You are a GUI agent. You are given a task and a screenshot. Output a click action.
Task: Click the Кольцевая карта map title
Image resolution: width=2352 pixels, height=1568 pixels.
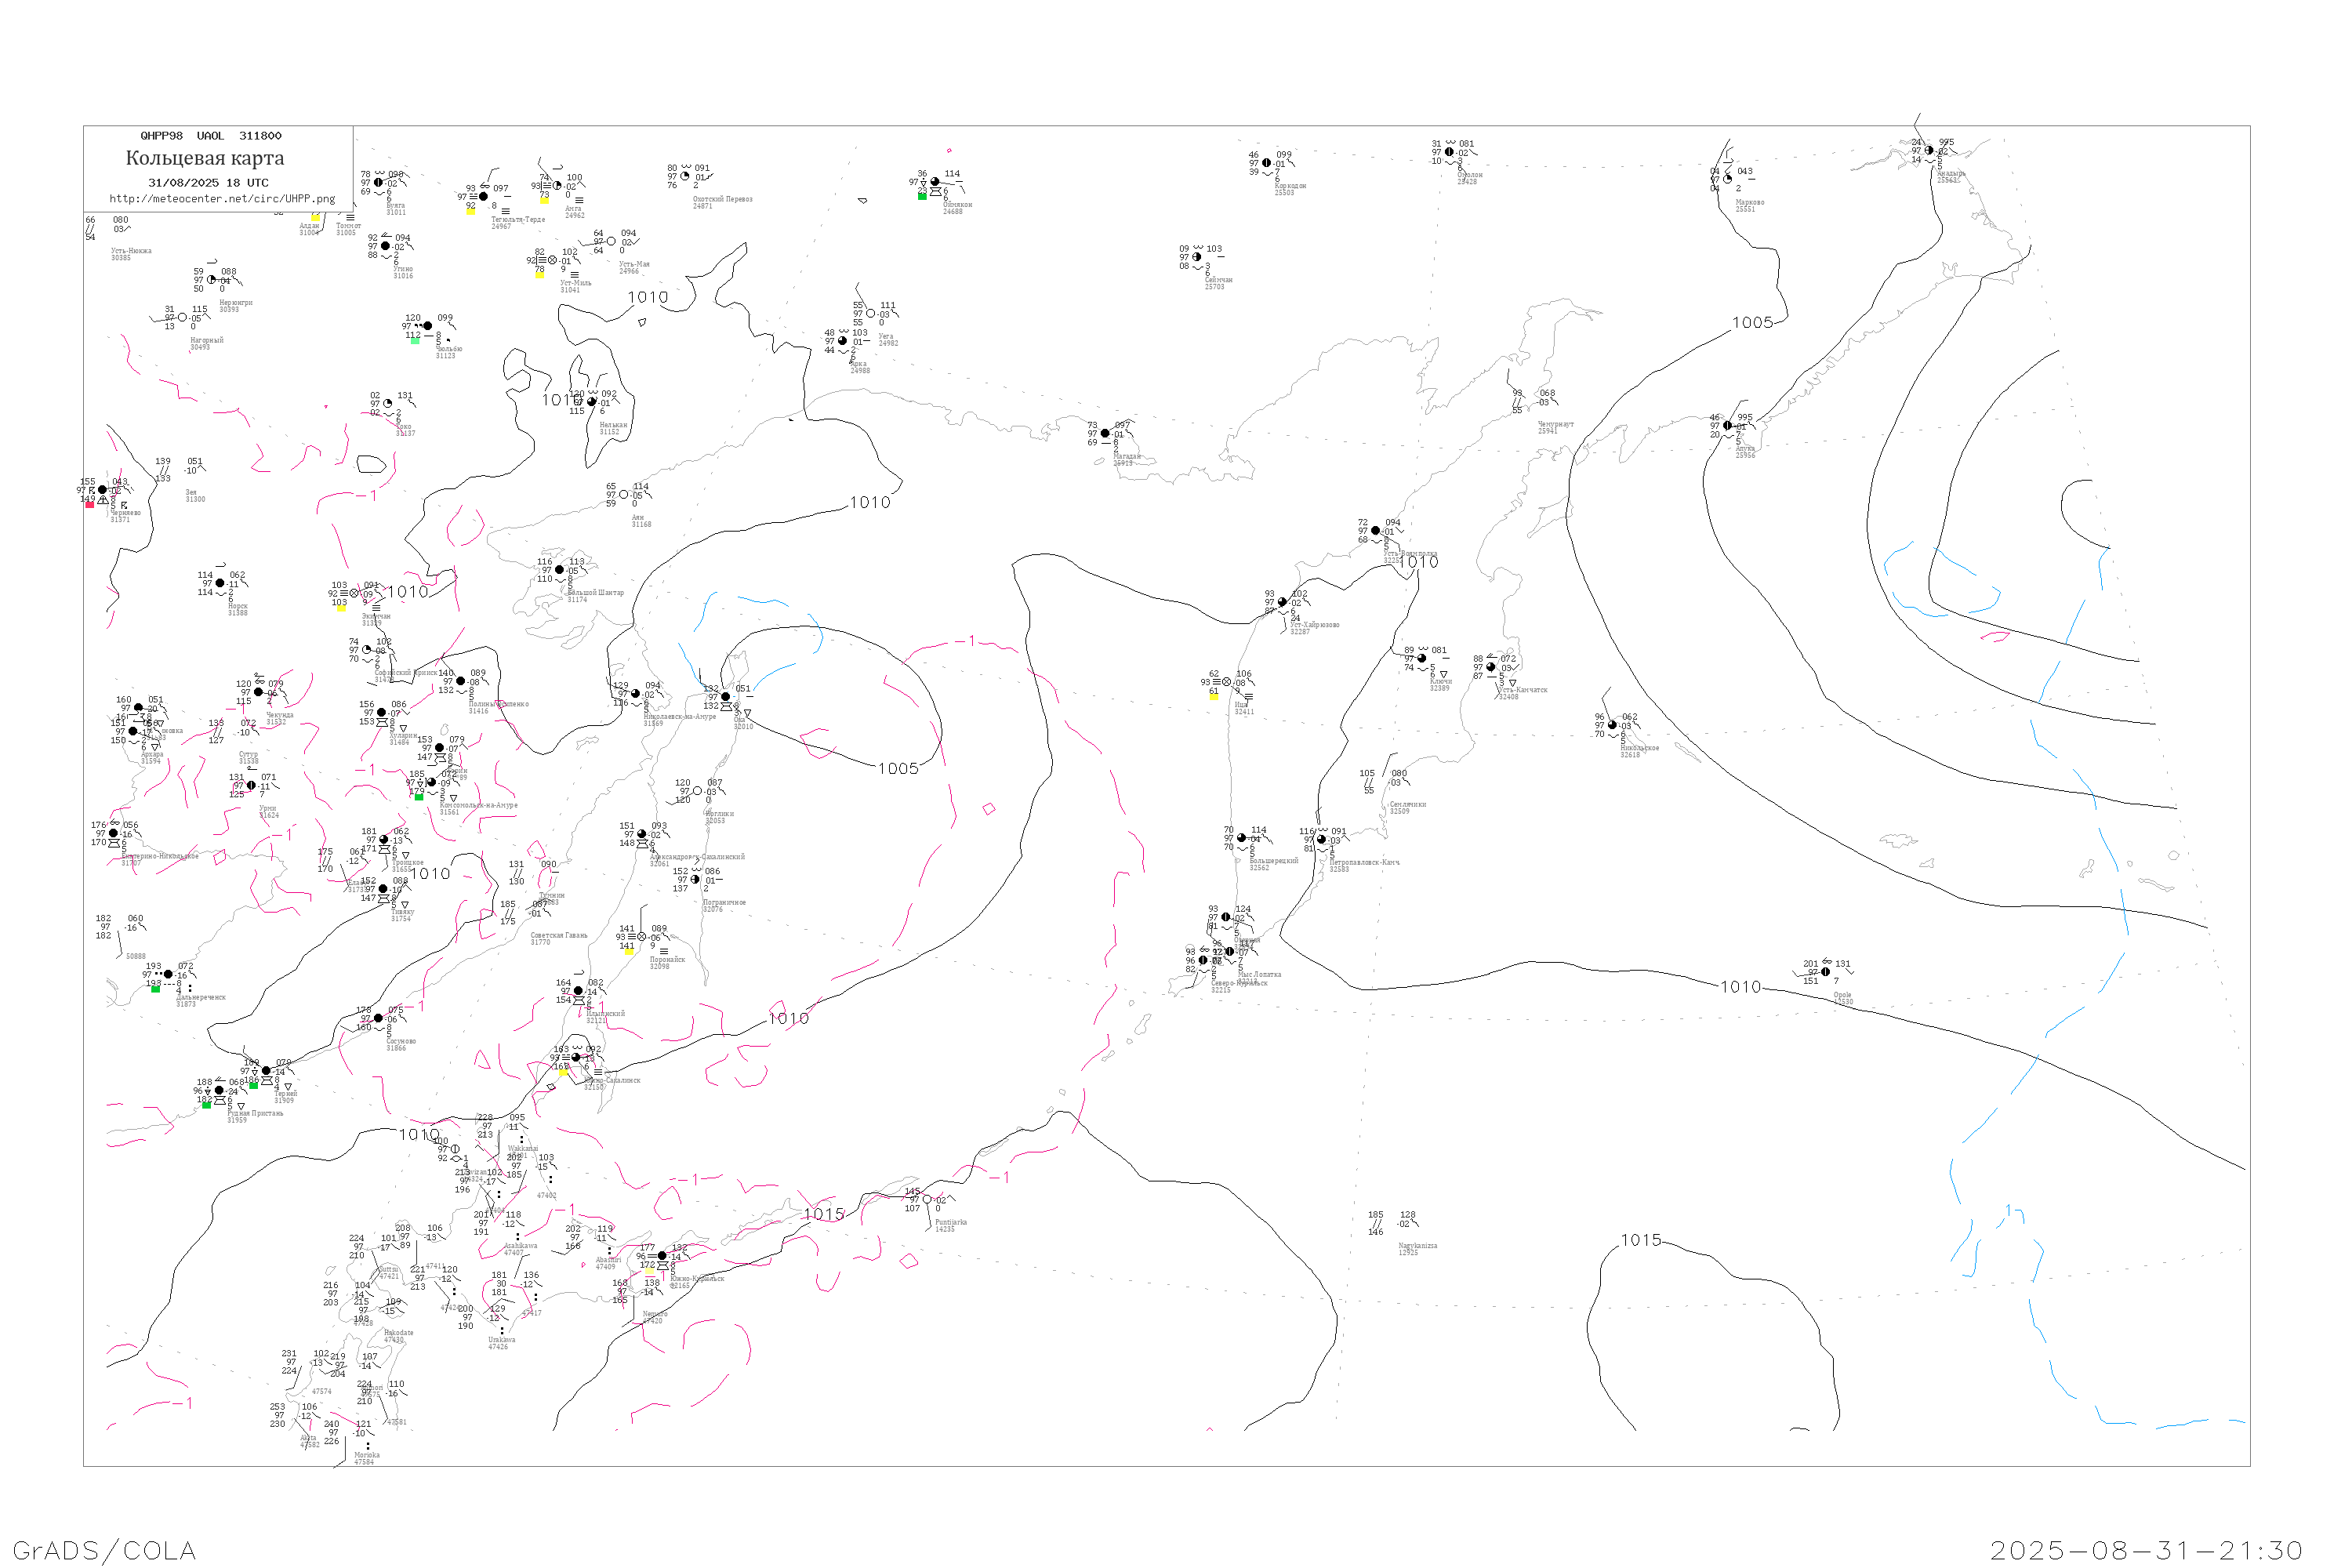tap(205, 158)
